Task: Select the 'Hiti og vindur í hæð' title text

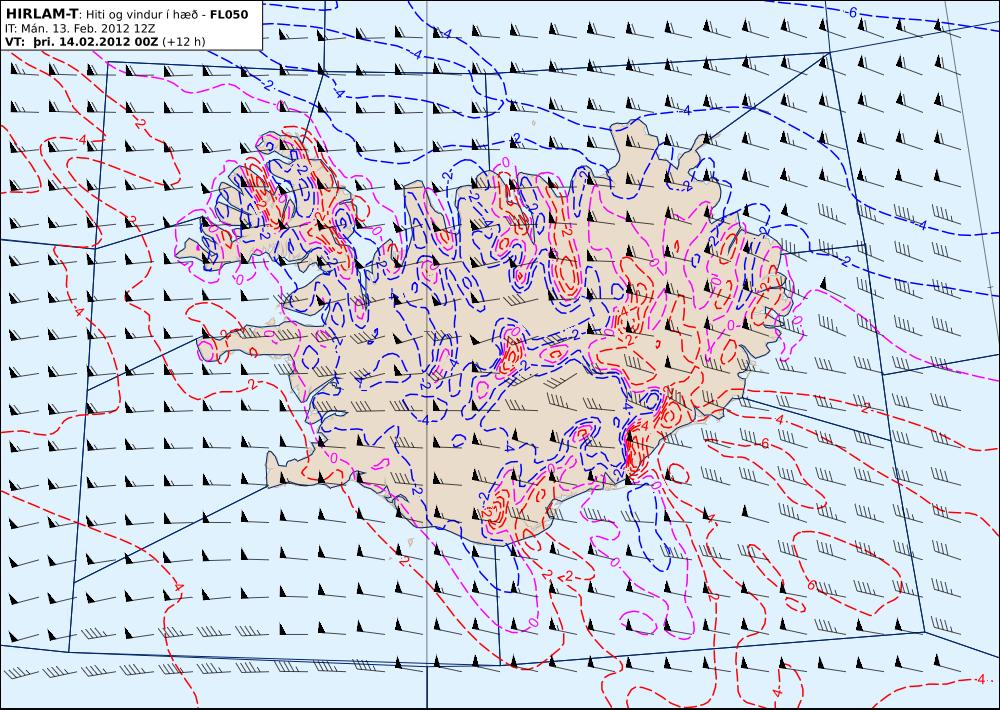Action: pos(143,15)
